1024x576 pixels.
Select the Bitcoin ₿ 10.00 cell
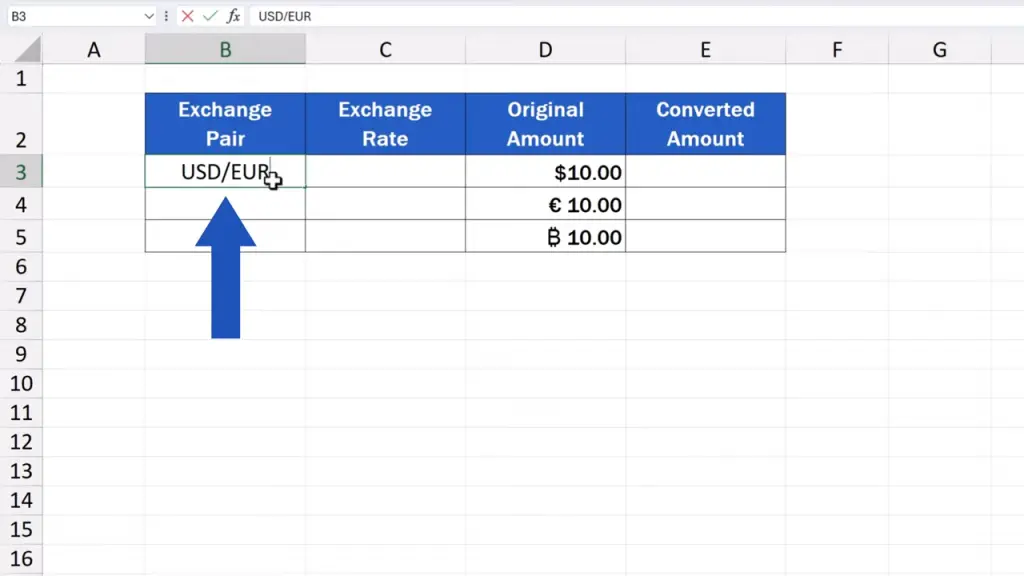545,237
